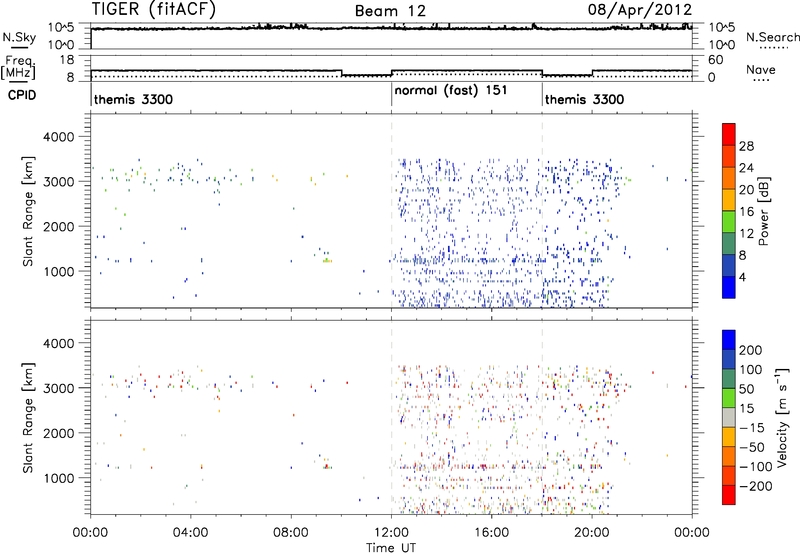
Task: Click the 'Nave' legend label
Action: (x=761, y=69)
